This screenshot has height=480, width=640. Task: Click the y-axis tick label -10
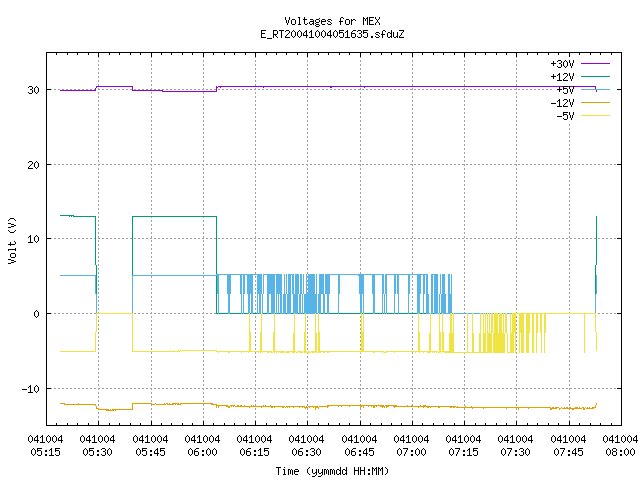point(31,389)
